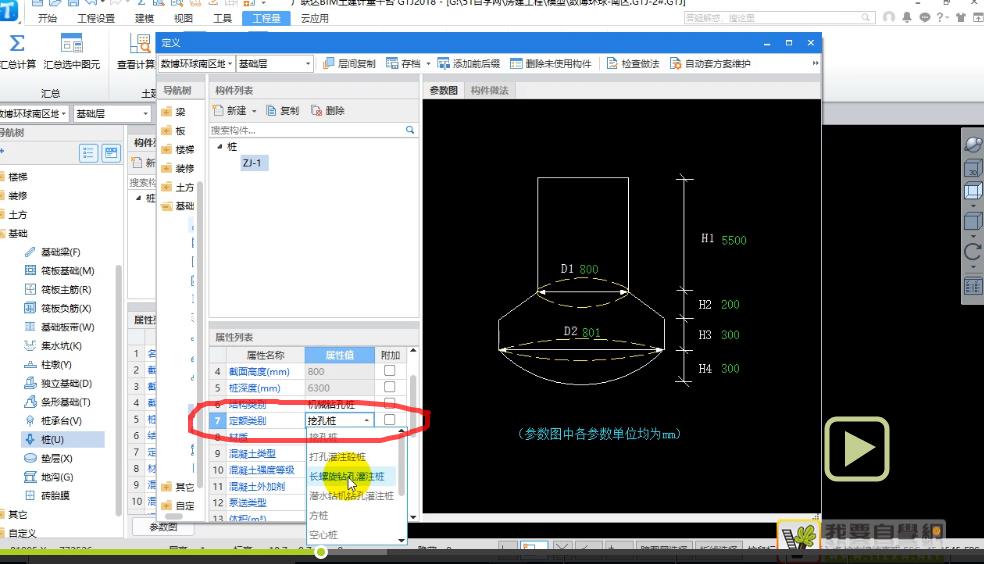984x564 pixels.
Task: Click 新建 in the 构件列表 panel
Action: tap(230, 110)
